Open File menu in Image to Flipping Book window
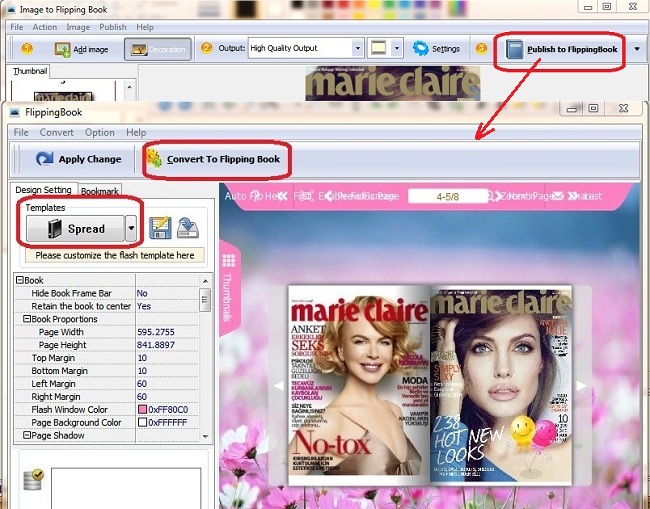The width and height of the screenshot is (650, 509). pyautogui.click(x=17, y=27)
